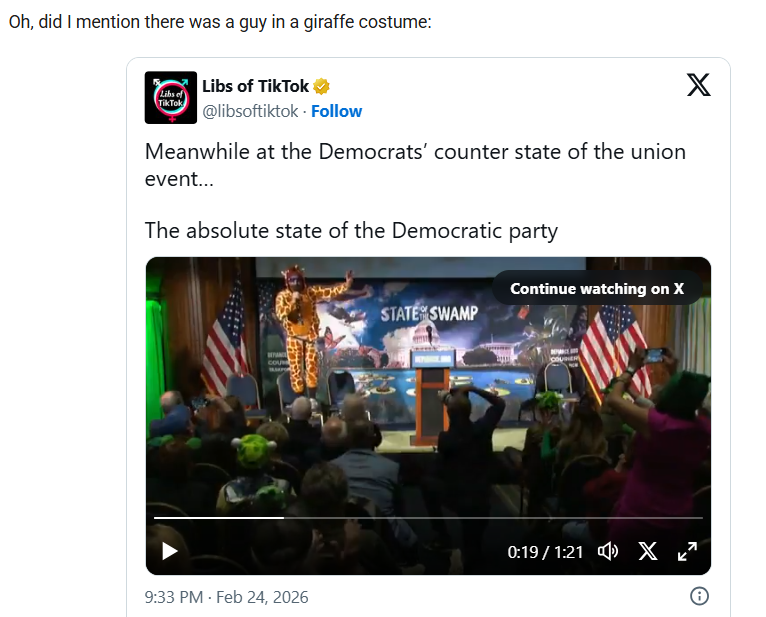Click the line 'The absolute state of the Democratic party'
The image size is (766, 617).
[x=351, y=230]
